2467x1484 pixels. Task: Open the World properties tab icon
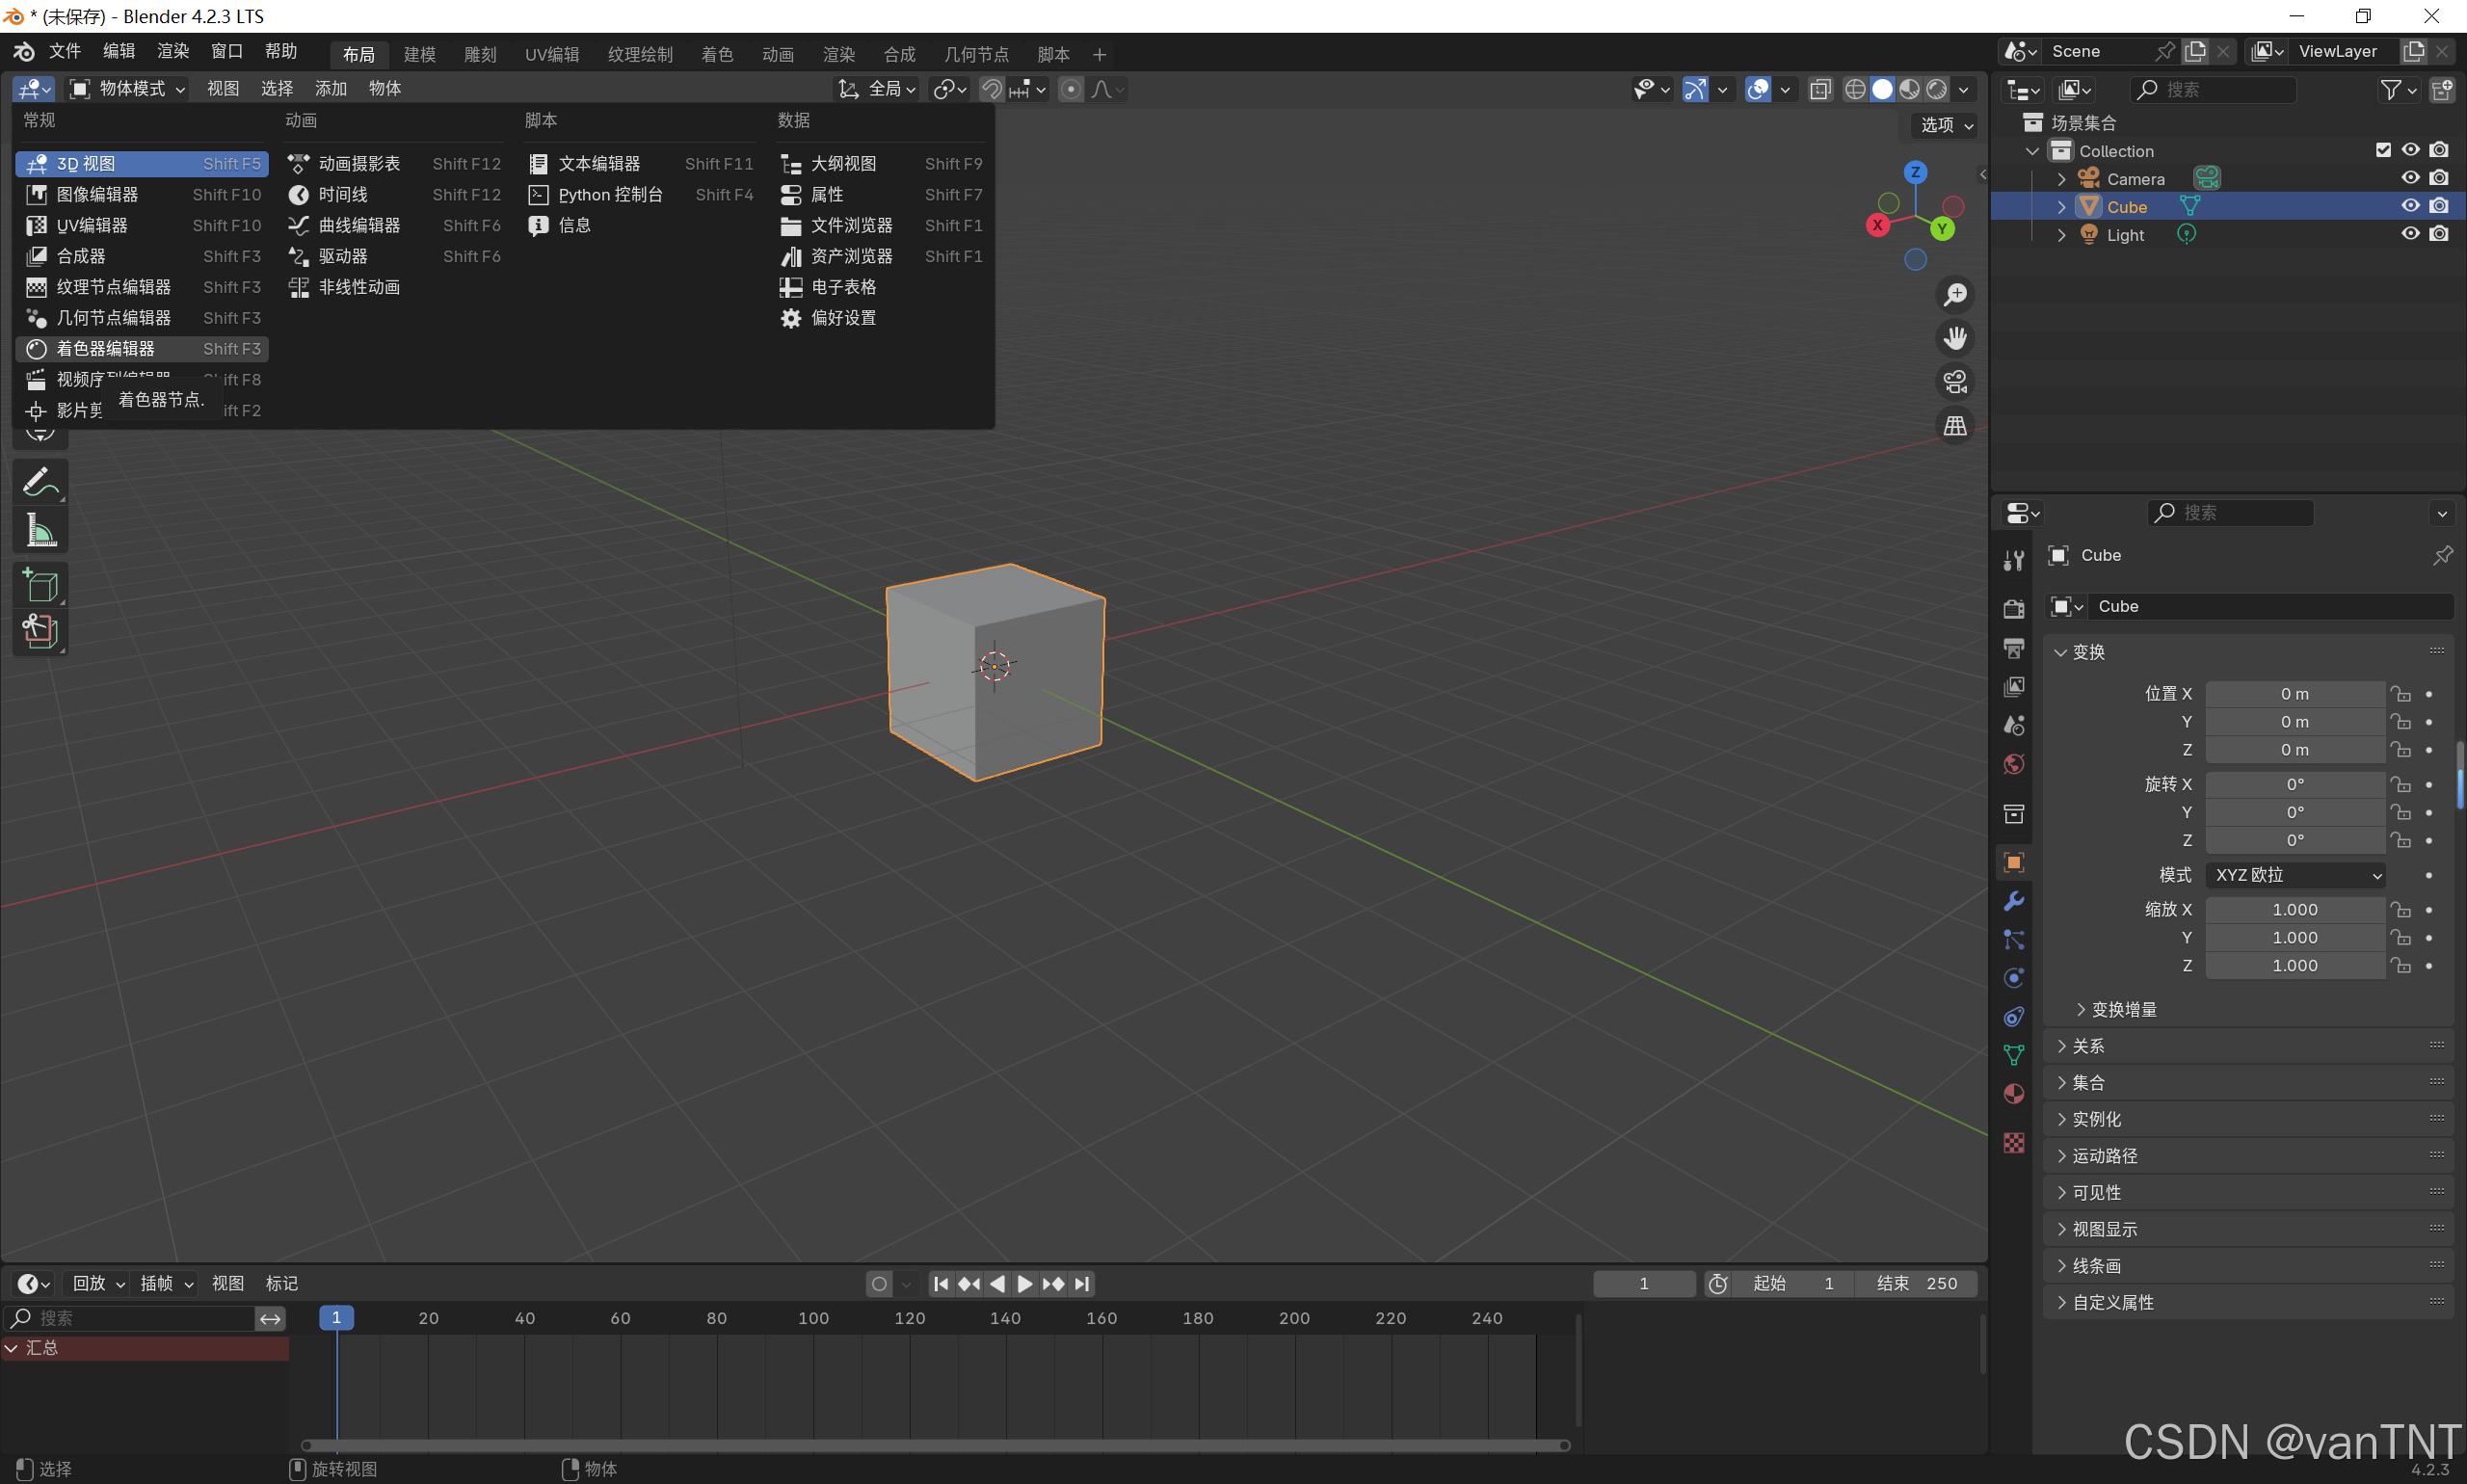pos(2013,765)
